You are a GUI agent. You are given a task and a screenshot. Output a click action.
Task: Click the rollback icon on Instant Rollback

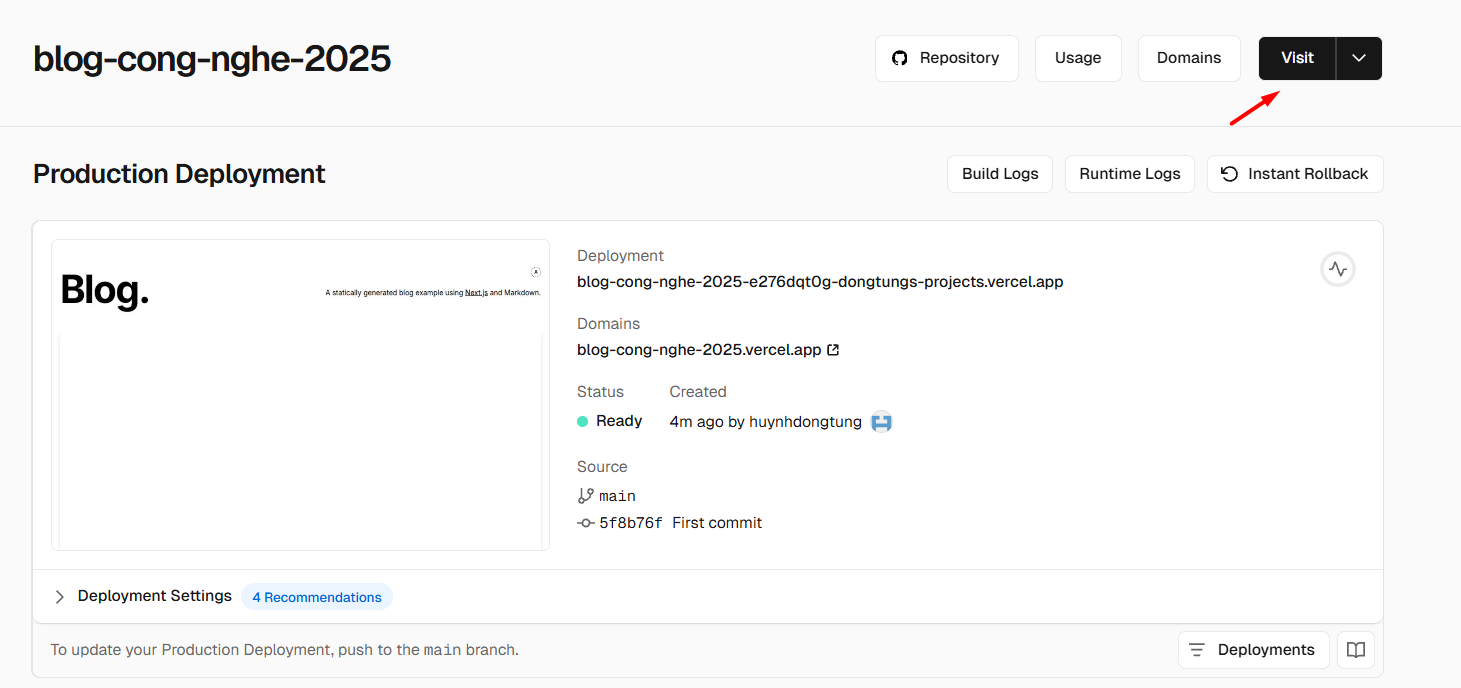click(x=1228, y=173)
